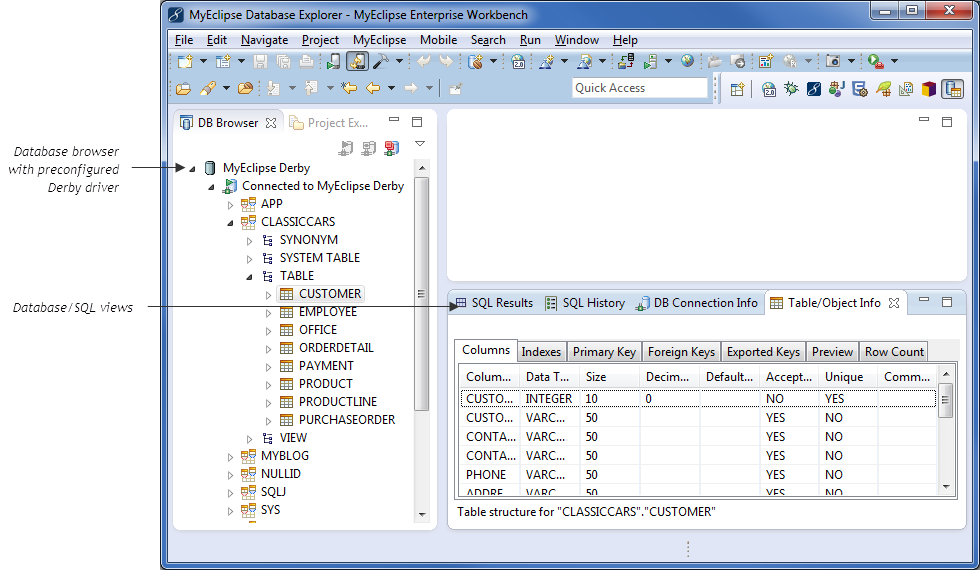Screen dimensions: 980x570
Task: Click the camera capture toolbar icon
Action: 832,62
